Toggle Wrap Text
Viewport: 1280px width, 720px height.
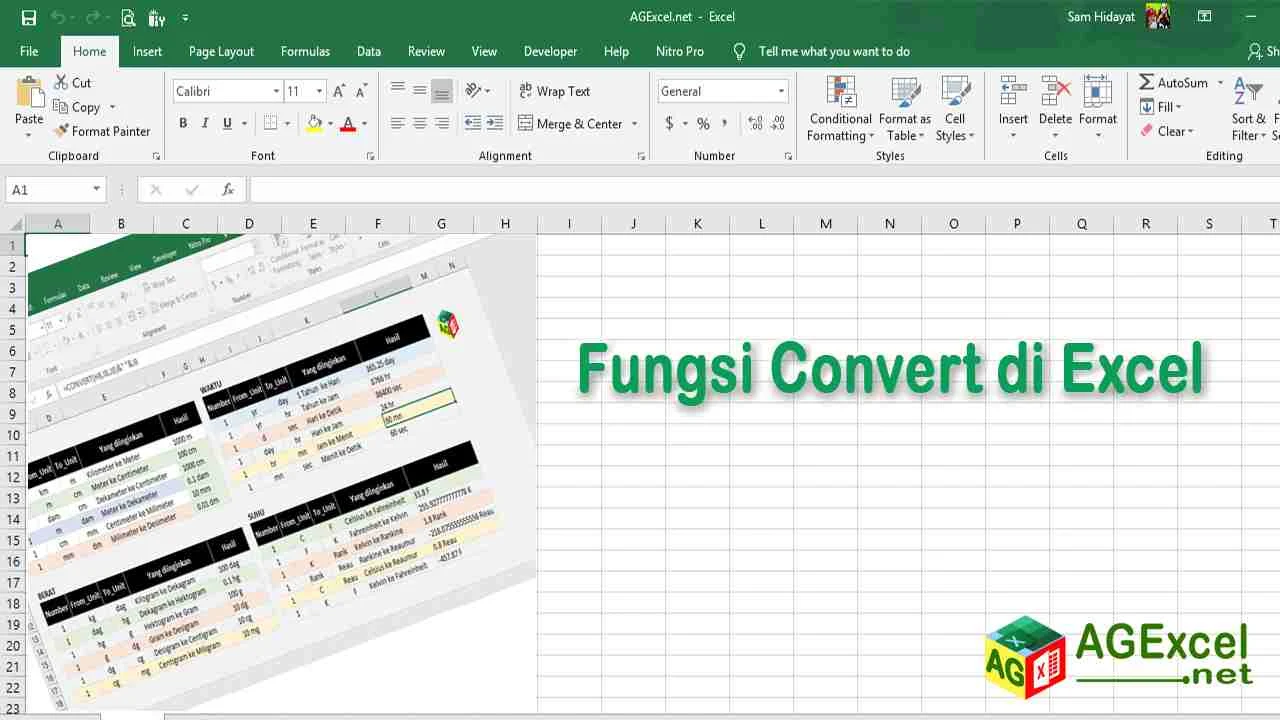(555, 91)
